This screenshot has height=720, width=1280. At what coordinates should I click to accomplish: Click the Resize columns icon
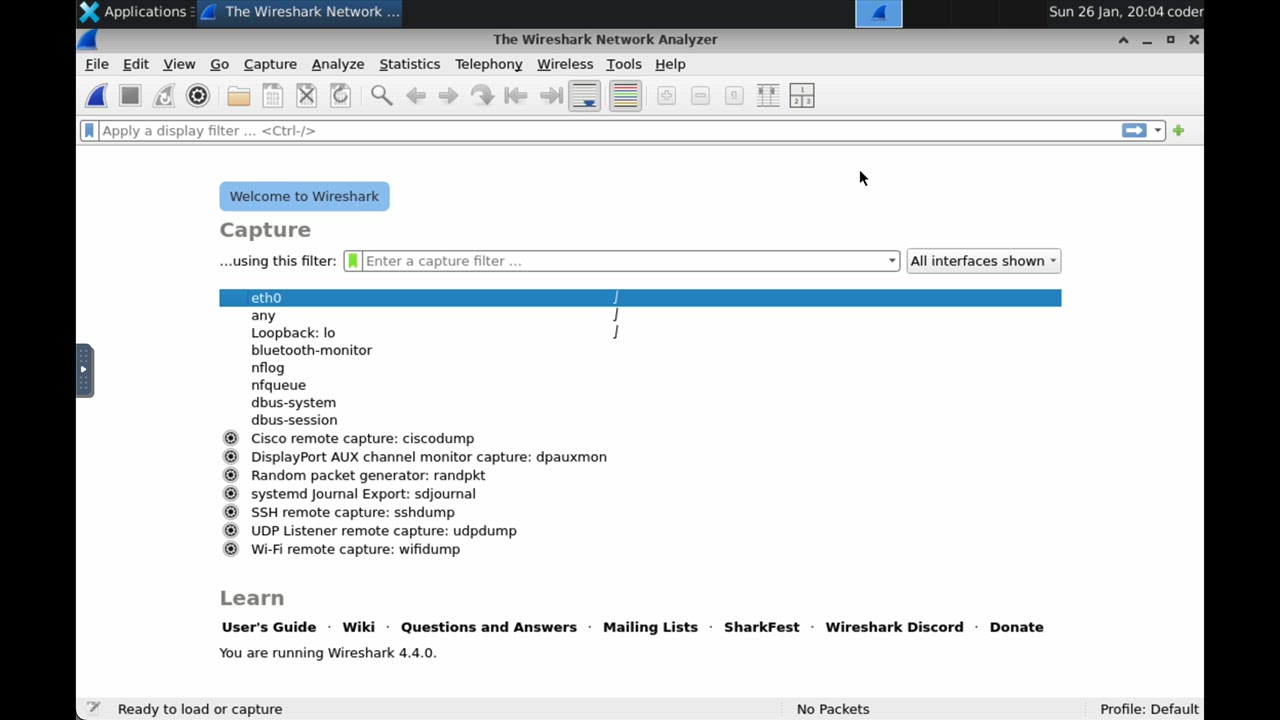tap(768, 96)
